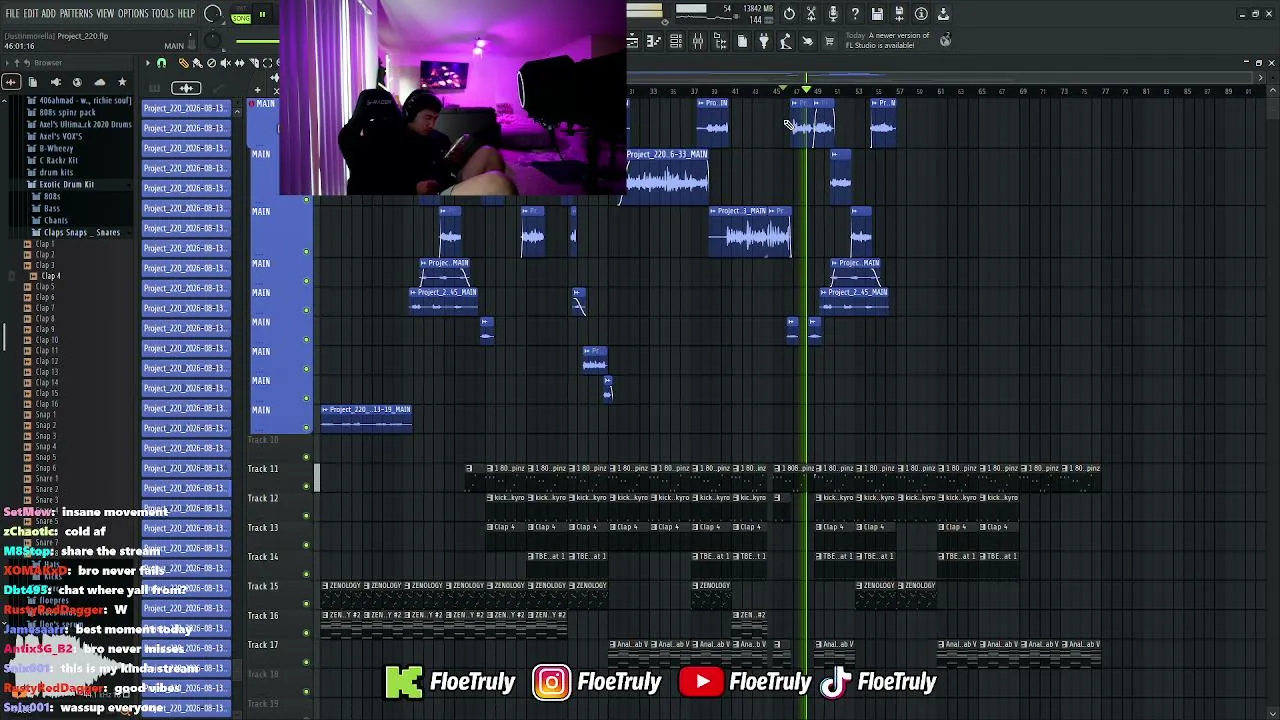Toggle the magnet snap button
This screenshot has width=1280, height=720.
pyautogui.click(x=161, y=63)
